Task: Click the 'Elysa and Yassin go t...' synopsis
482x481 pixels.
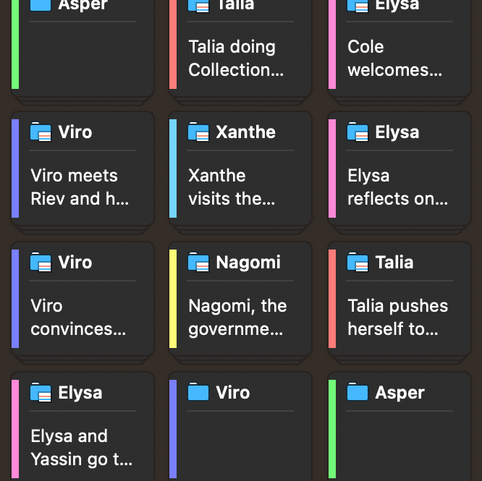Action: click(x=81, y=448)
